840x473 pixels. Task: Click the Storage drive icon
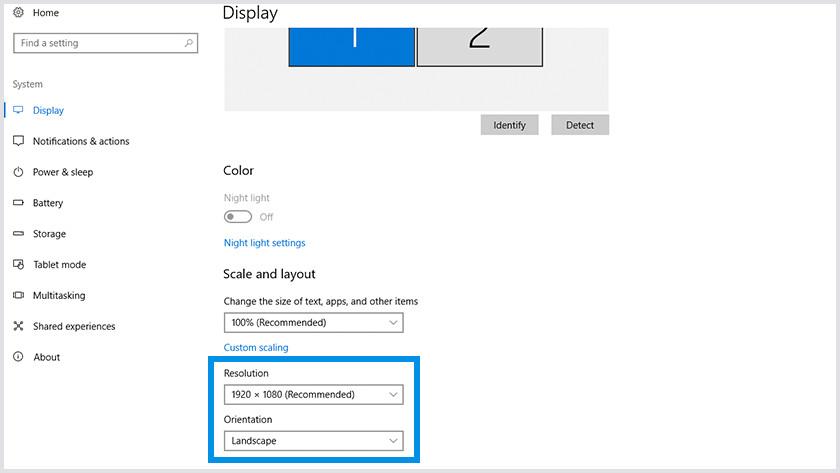18,234
